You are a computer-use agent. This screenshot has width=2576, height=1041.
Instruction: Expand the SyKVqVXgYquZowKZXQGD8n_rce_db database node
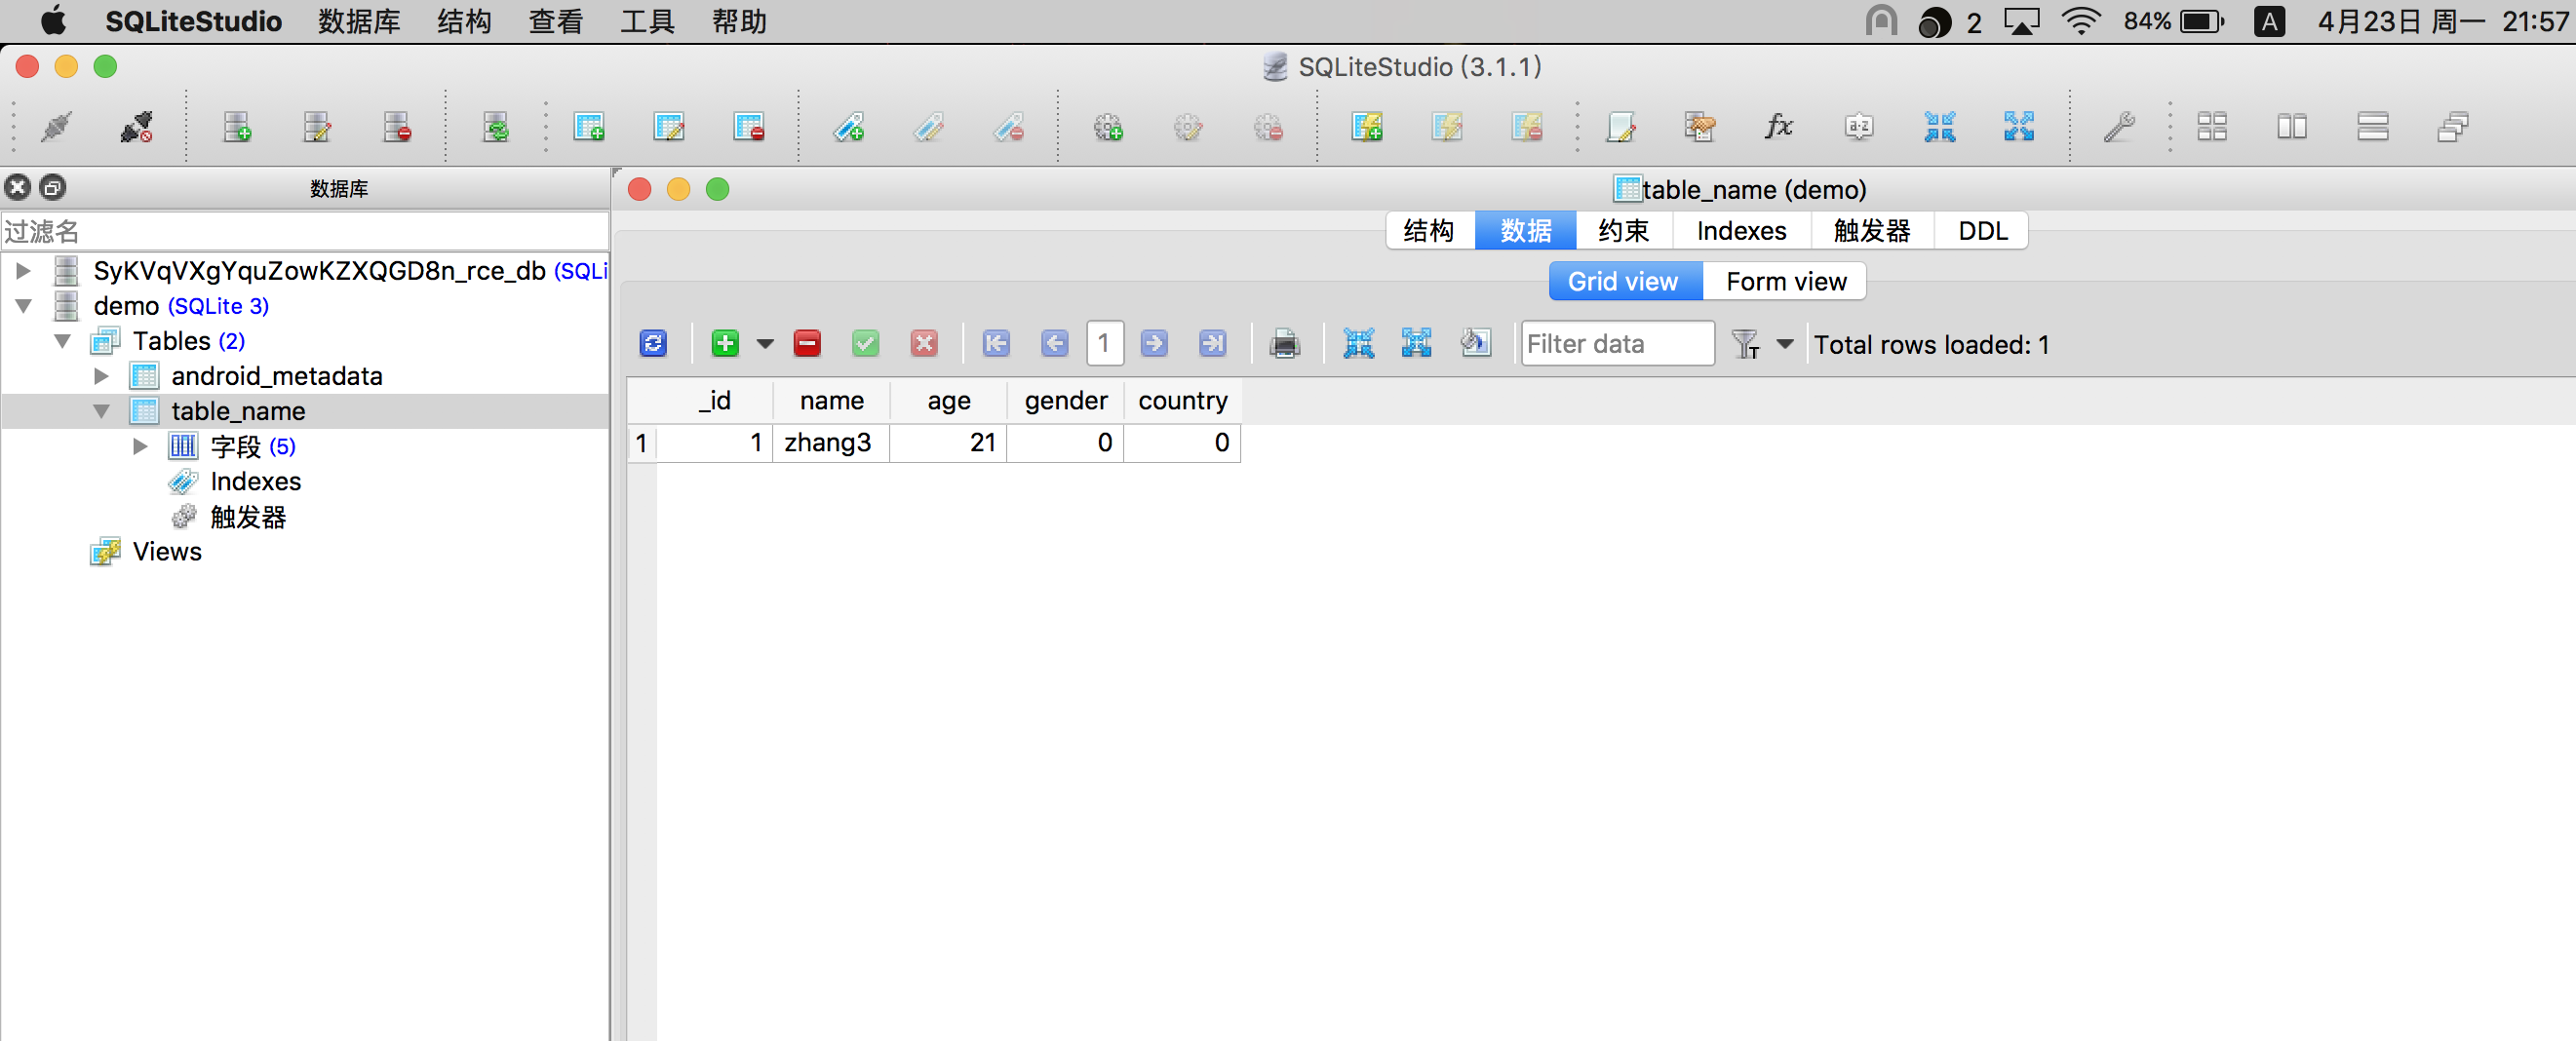(23, 271)
